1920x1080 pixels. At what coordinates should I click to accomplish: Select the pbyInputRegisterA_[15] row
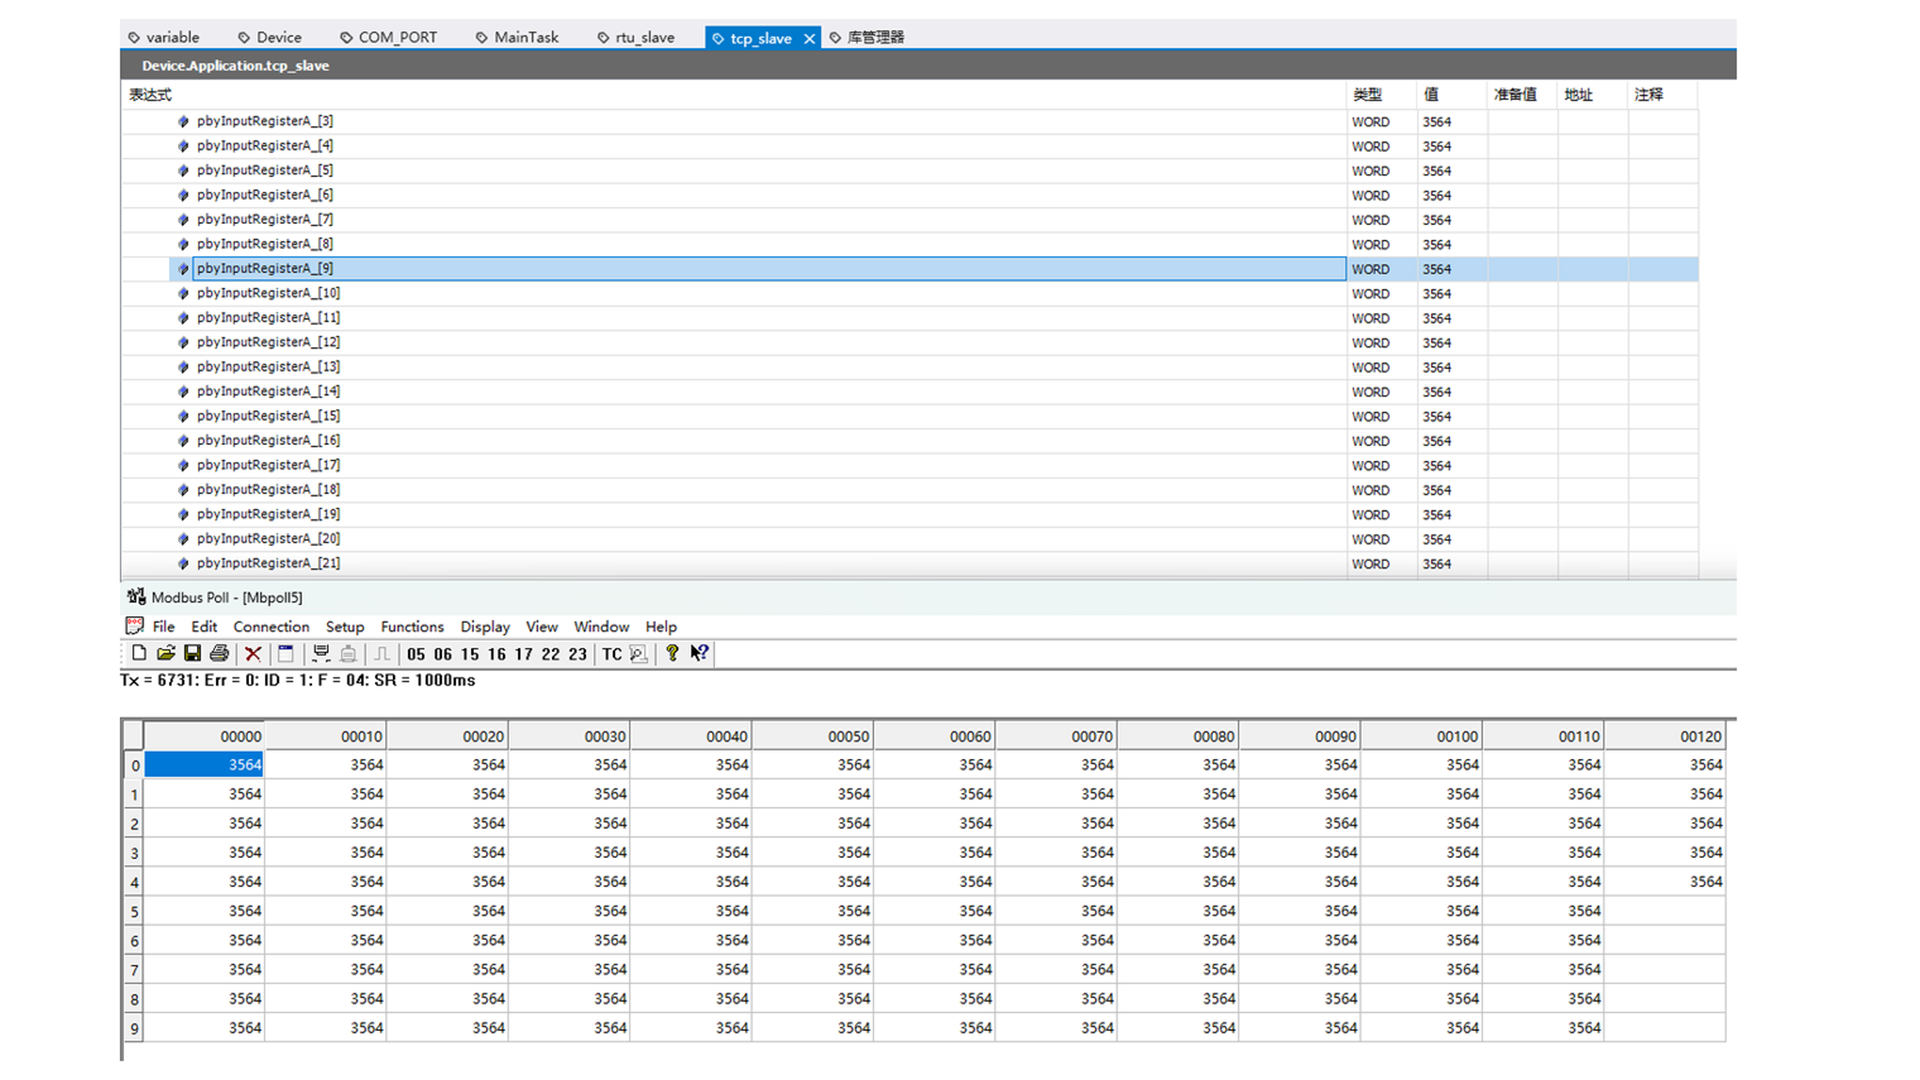[268, 416]
